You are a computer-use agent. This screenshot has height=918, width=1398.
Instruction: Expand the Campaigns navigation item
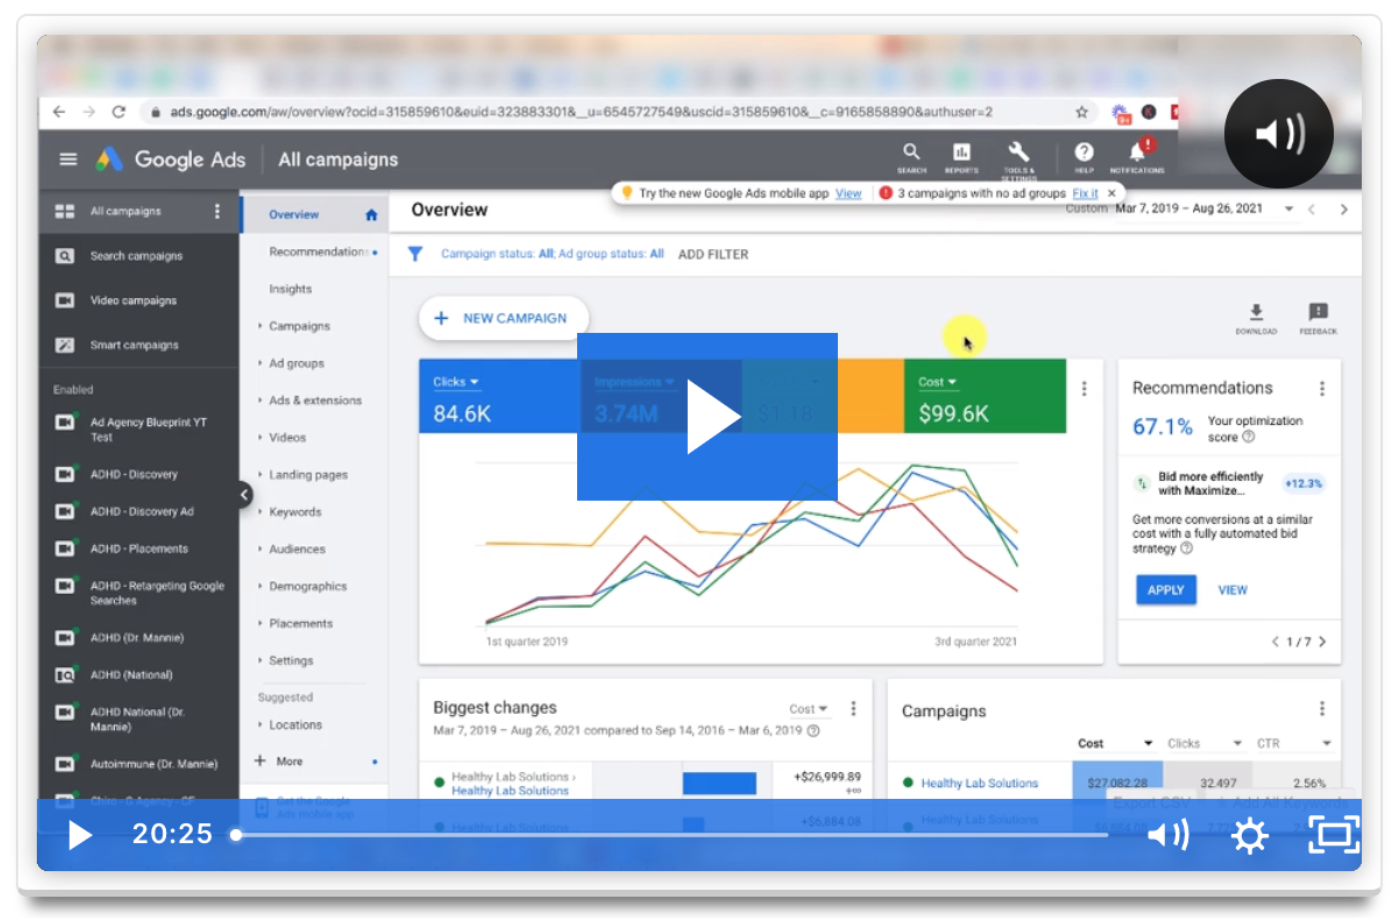click(x=298, y=326)
